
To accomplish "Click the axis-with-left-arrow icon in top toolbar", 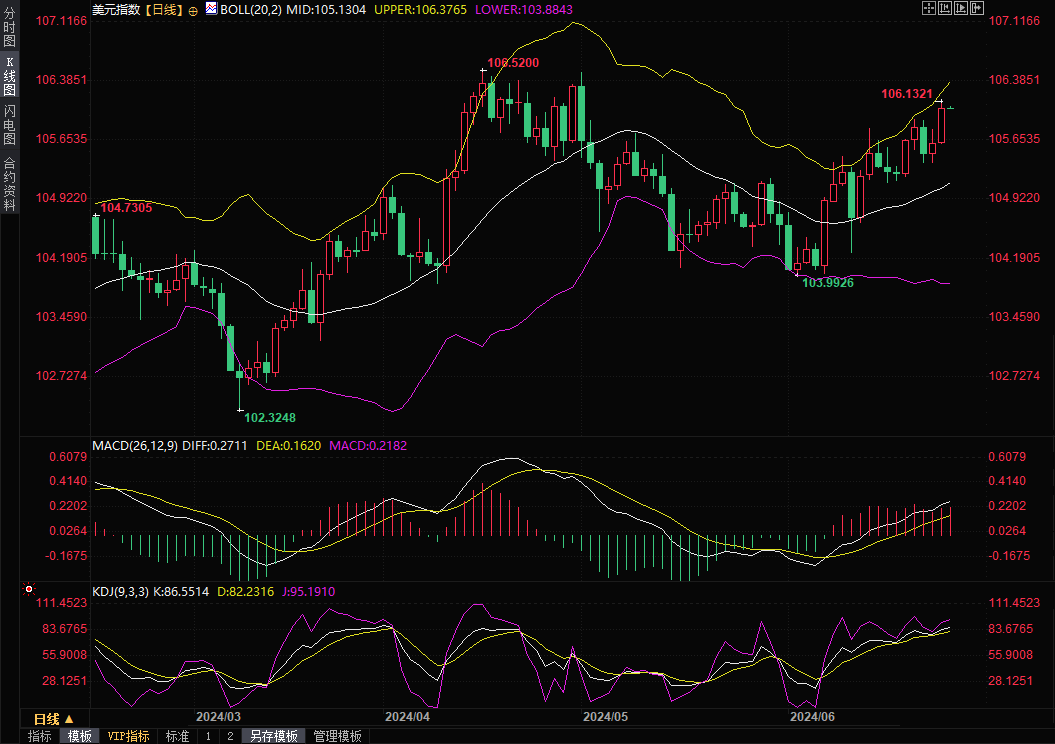I will [x=945, y=8].
